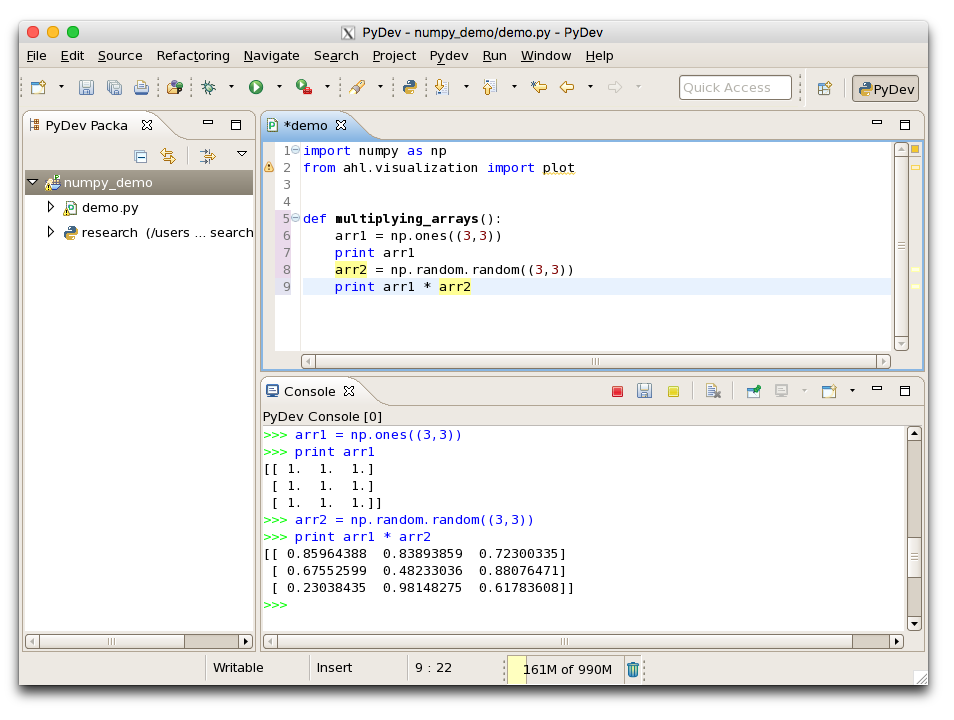Run the program with the green play icon
Viewport: 954px width, 720px height.
coord(256,88)
